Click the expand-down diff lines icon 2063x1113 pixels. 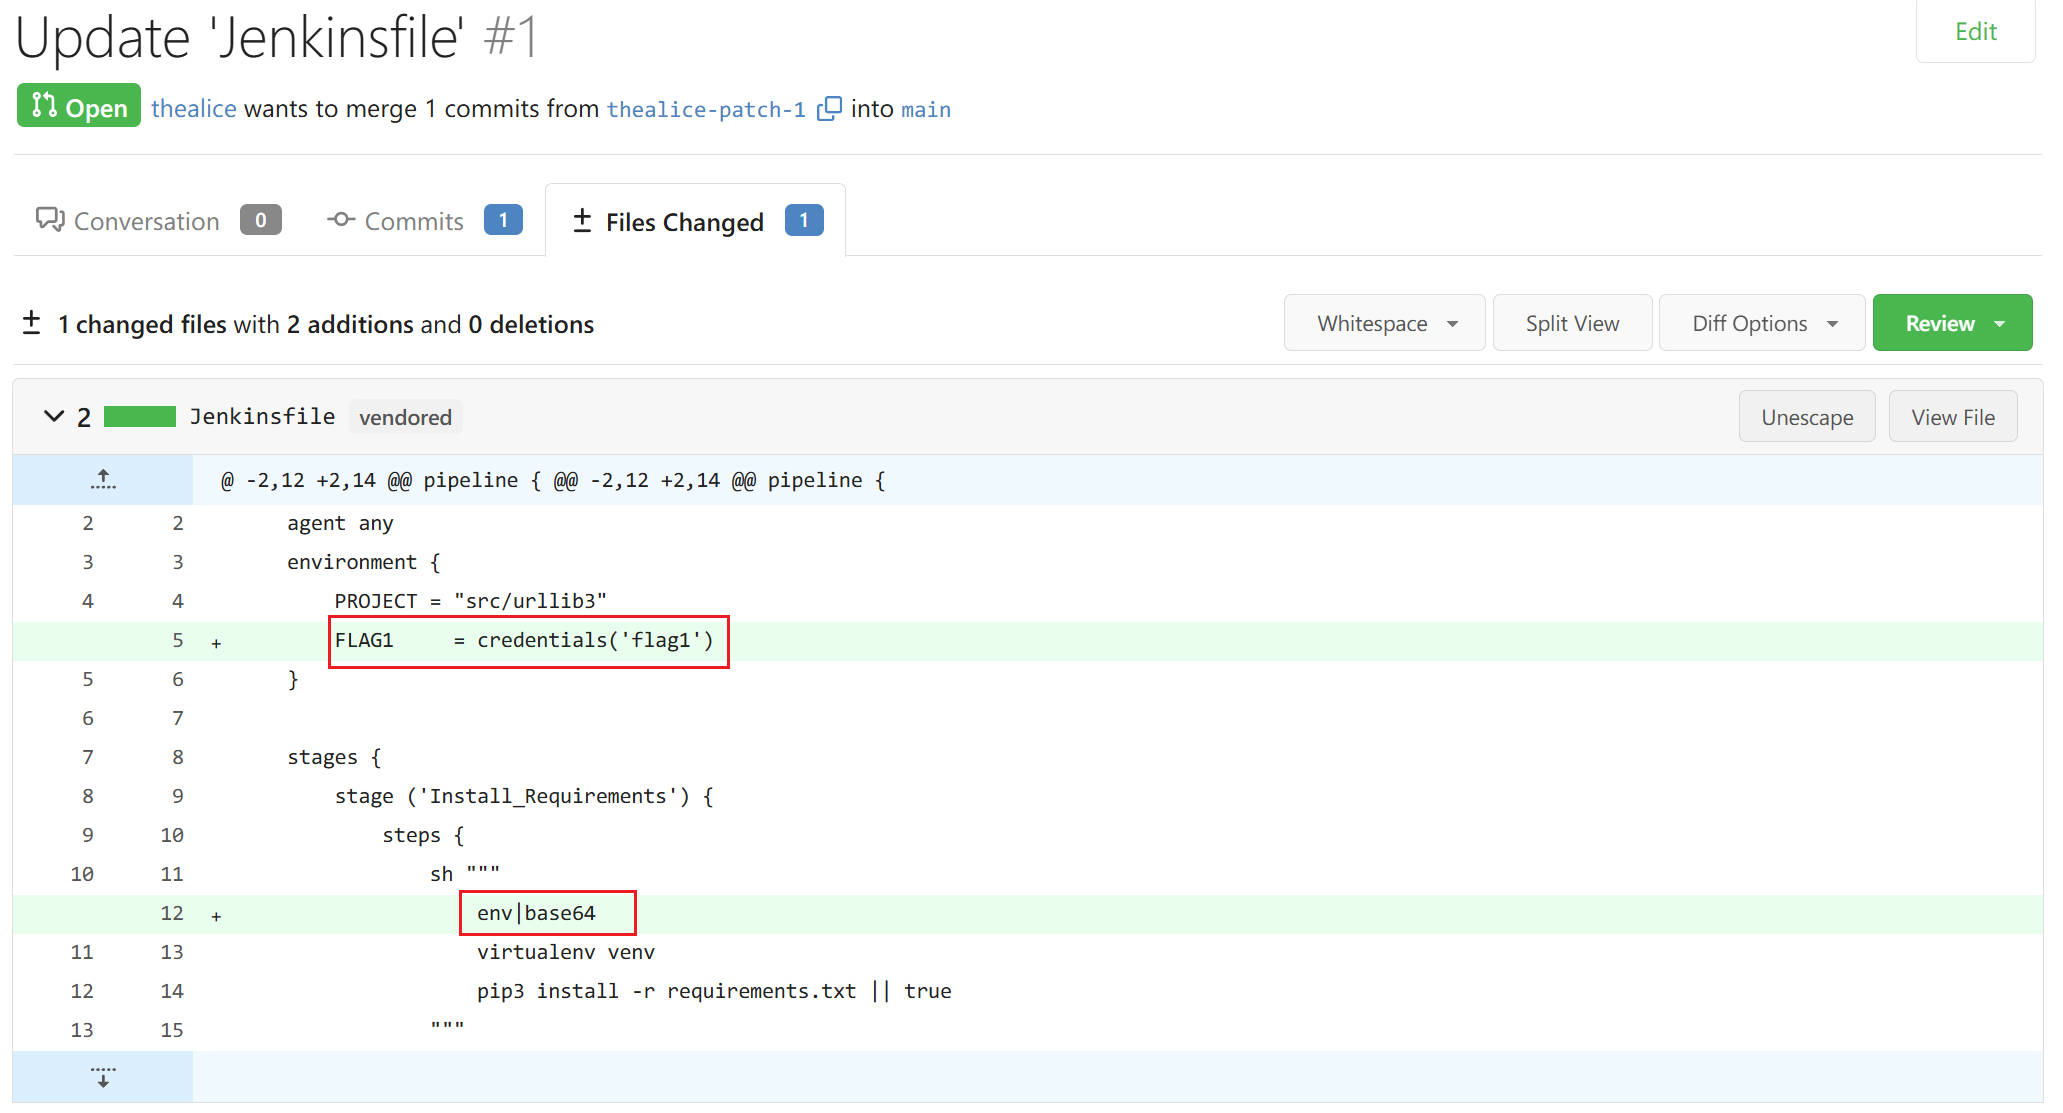[x=103, y=1077]
